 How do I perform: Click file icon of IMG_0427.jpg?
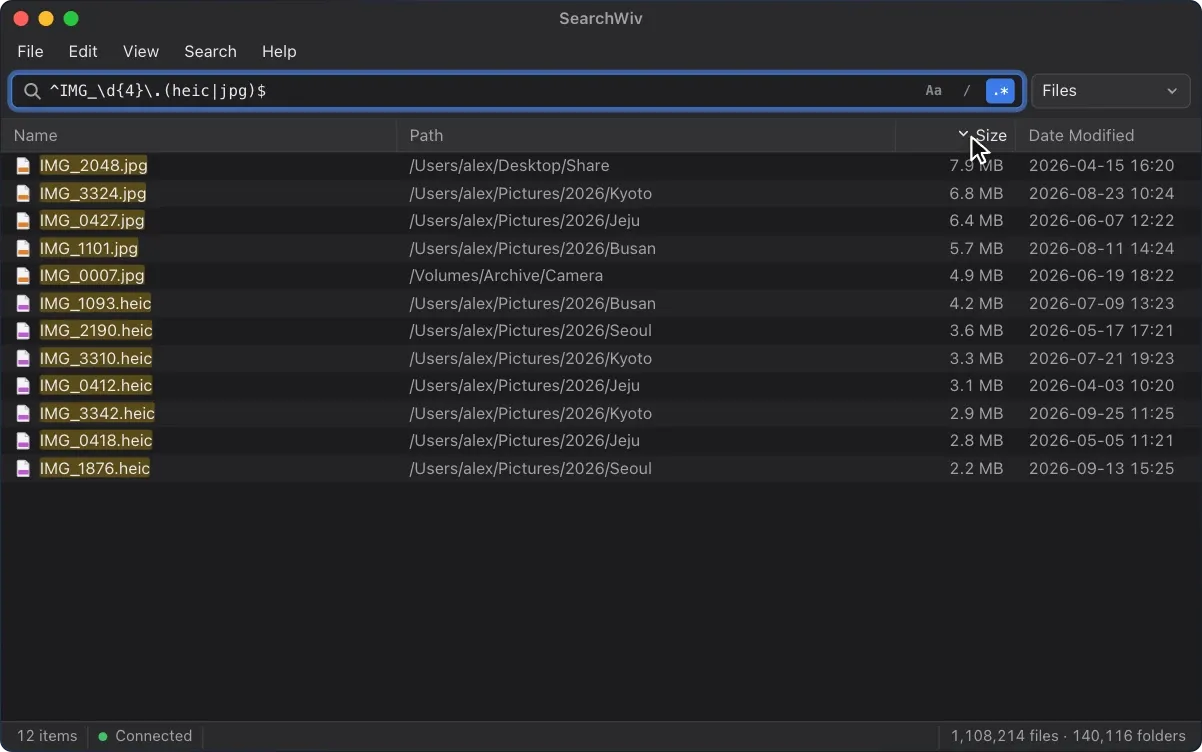point(23,221)
